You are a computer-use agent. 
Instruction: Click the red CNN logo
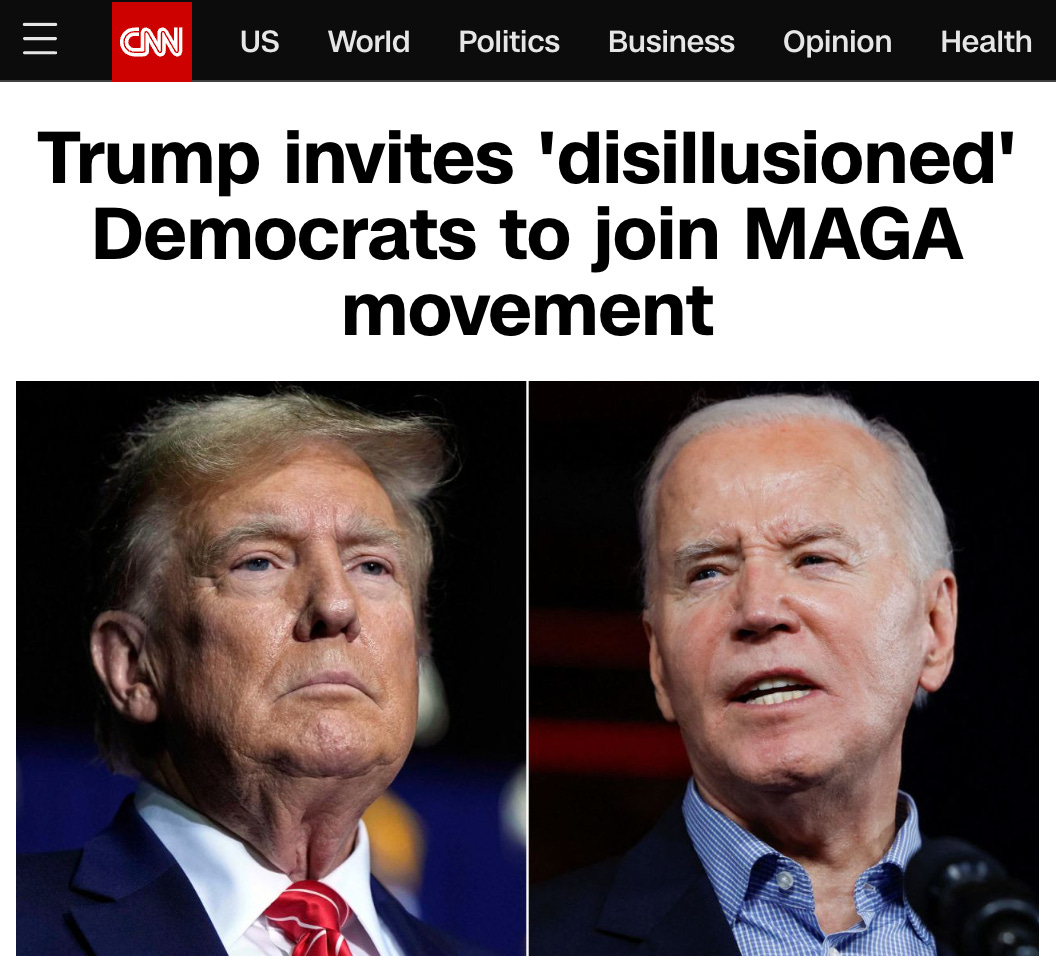[x=152, y=42]
